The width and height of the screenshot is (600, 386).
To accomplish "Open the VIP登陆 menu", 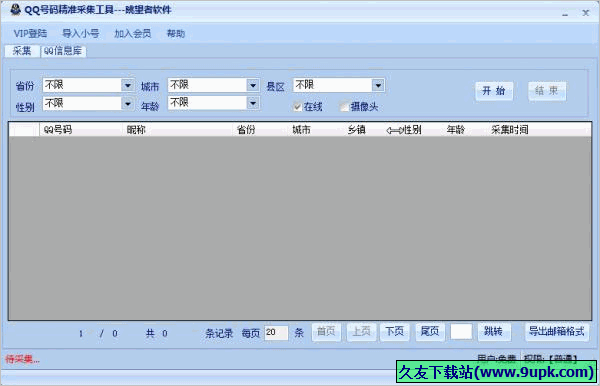I will point(30,34).
